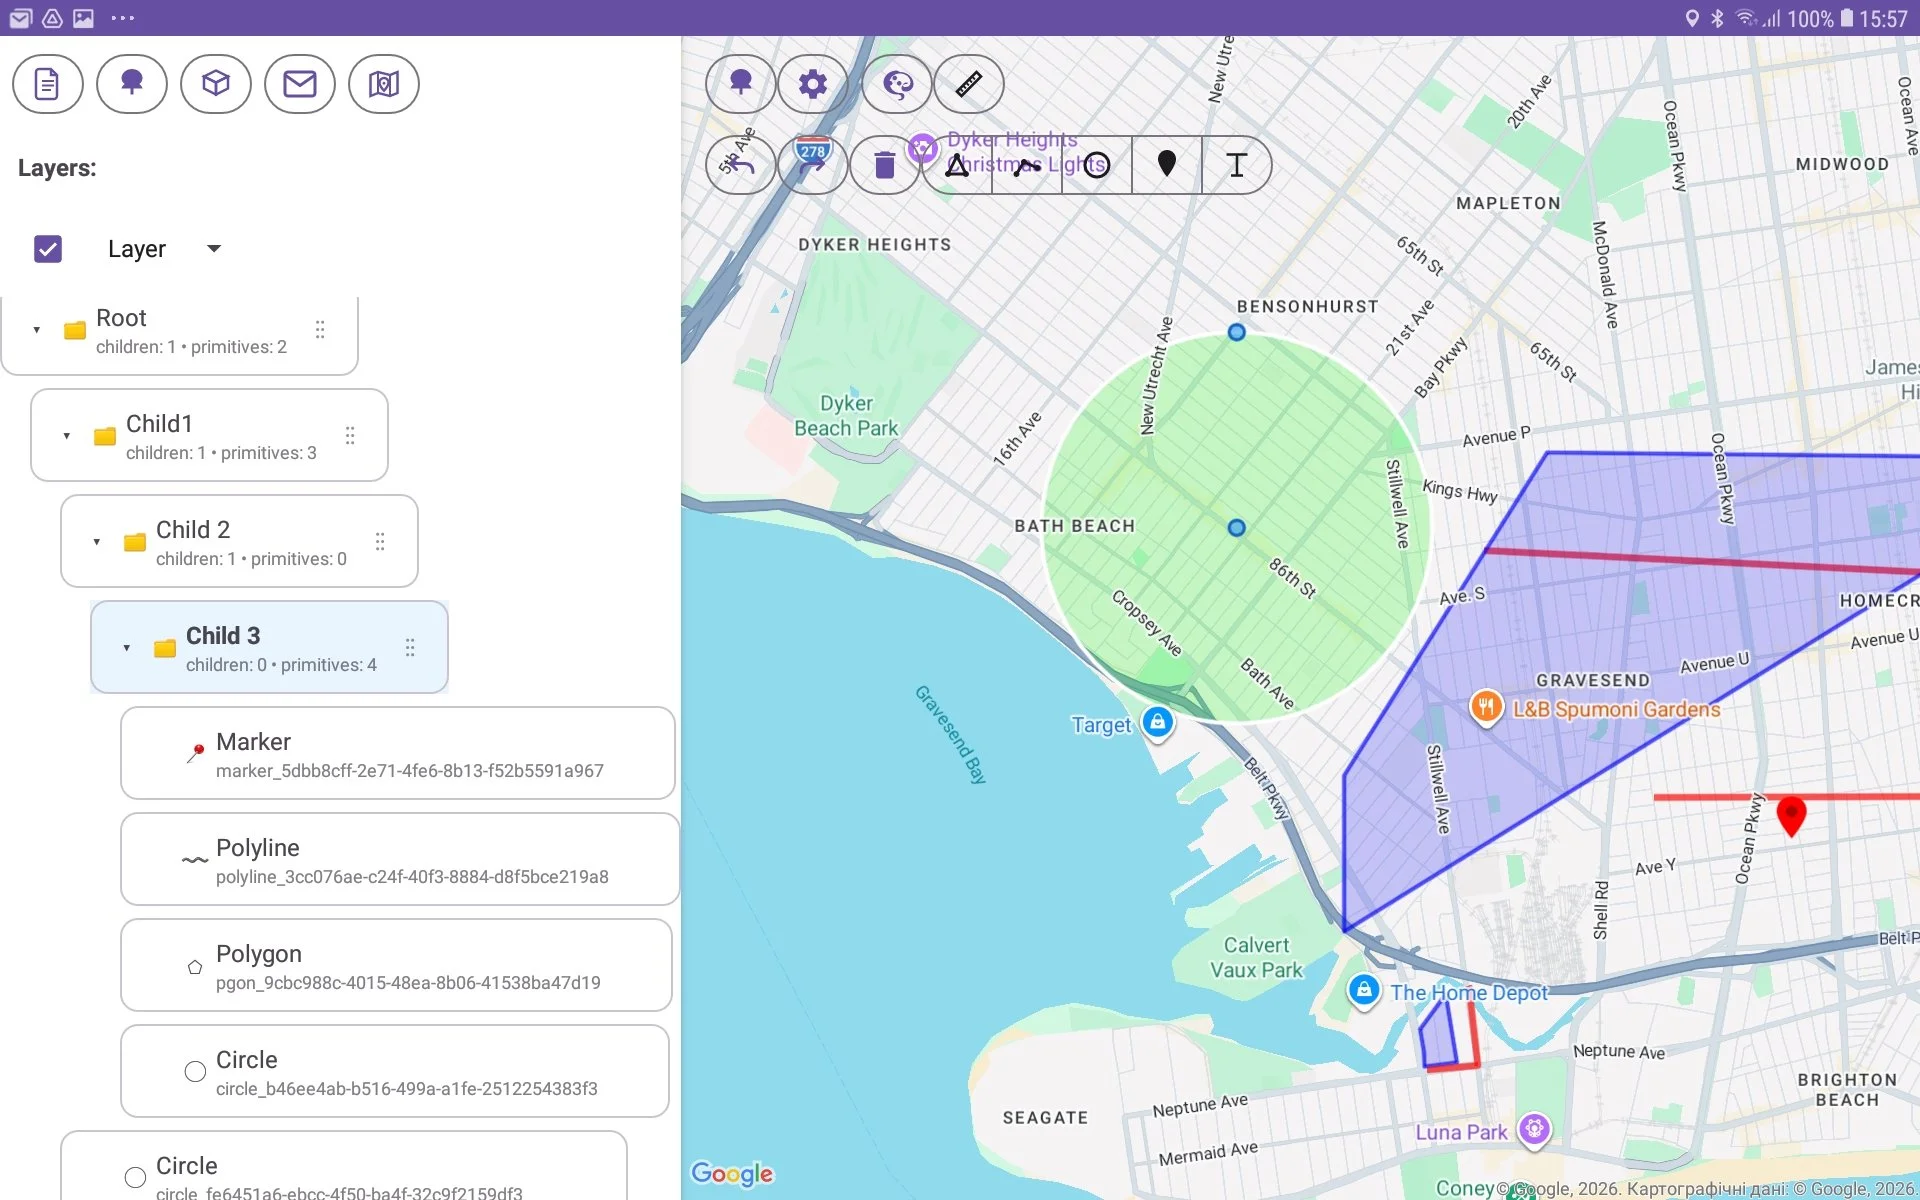Click The Home Depot pin on the map
The width and height of the screenshot is (1920, 1200).
(1364, 991)
